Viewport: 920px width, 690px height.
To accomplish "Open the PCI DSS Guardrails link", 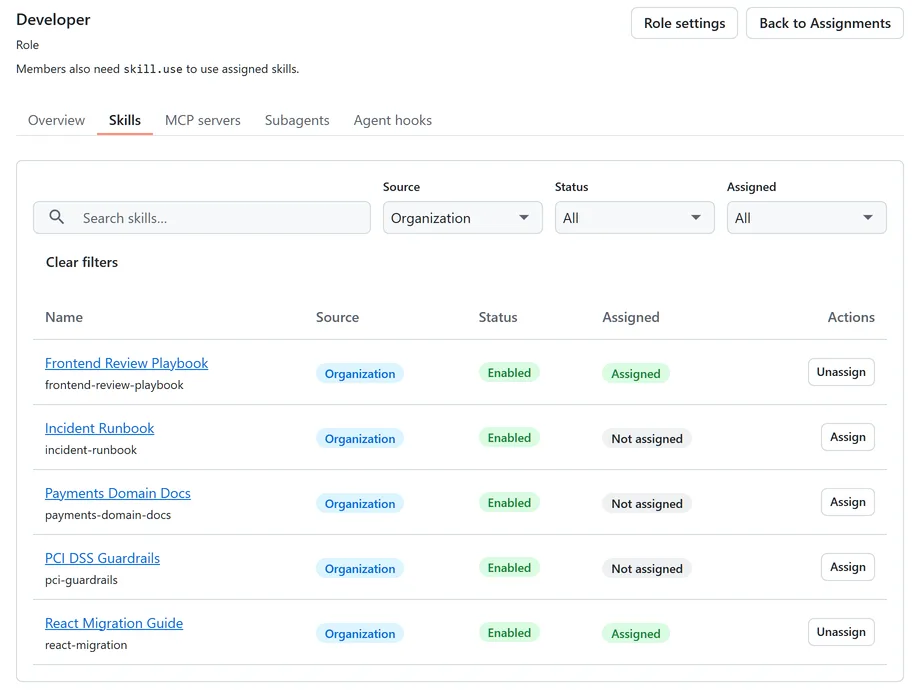I will tap(102, 559).
